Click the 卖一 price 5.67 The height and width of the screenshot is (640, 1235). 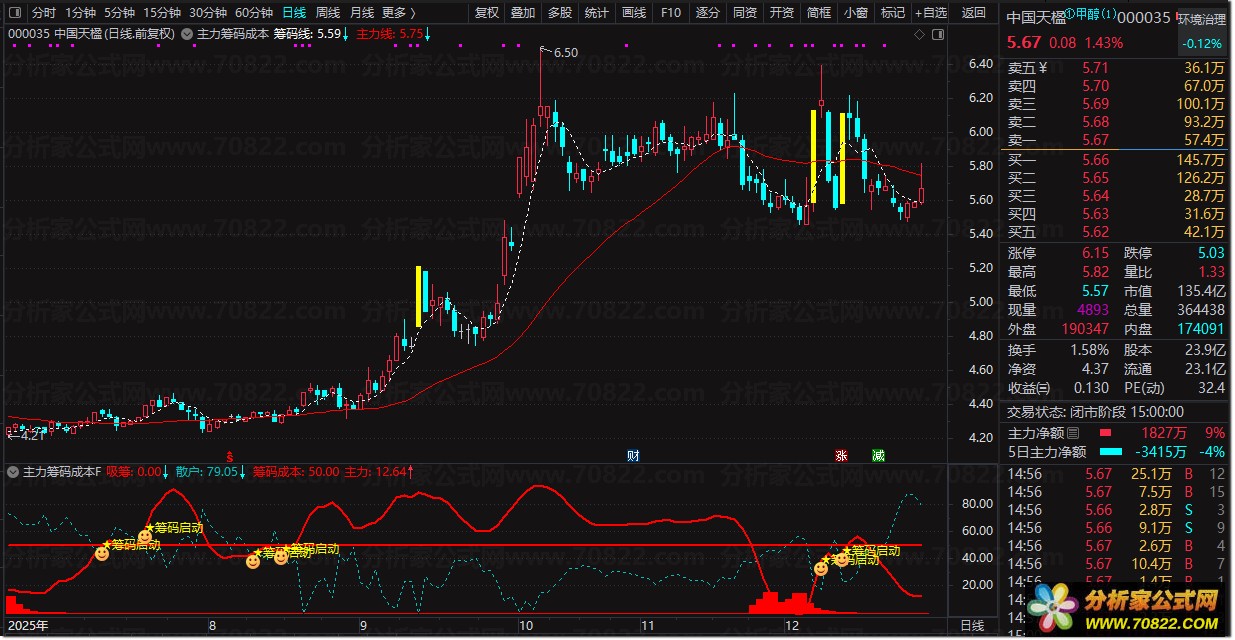coord(1094,140)
